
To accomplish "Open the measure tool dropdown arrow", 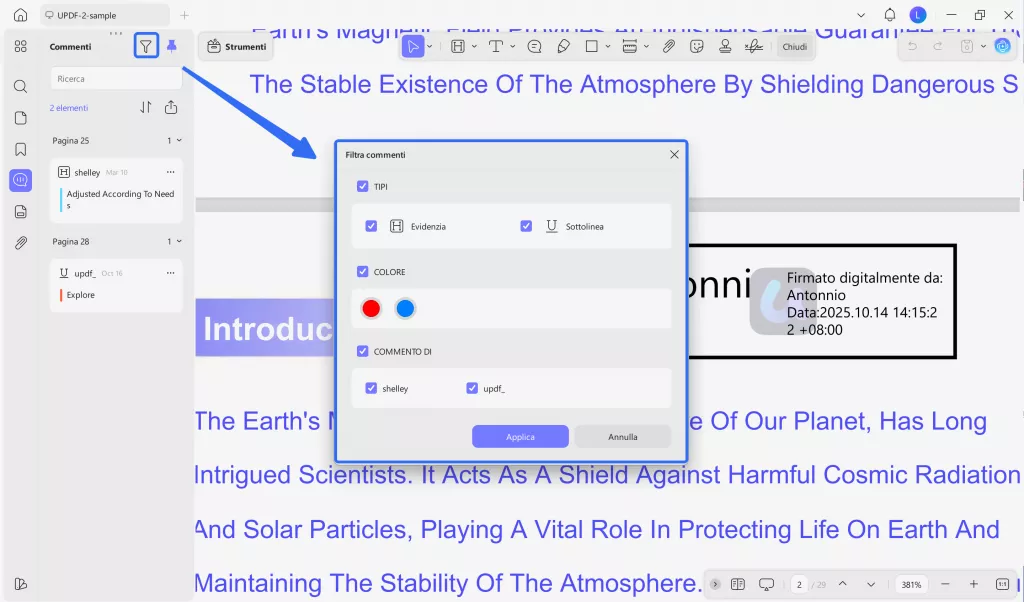I will tap(646, 46).
